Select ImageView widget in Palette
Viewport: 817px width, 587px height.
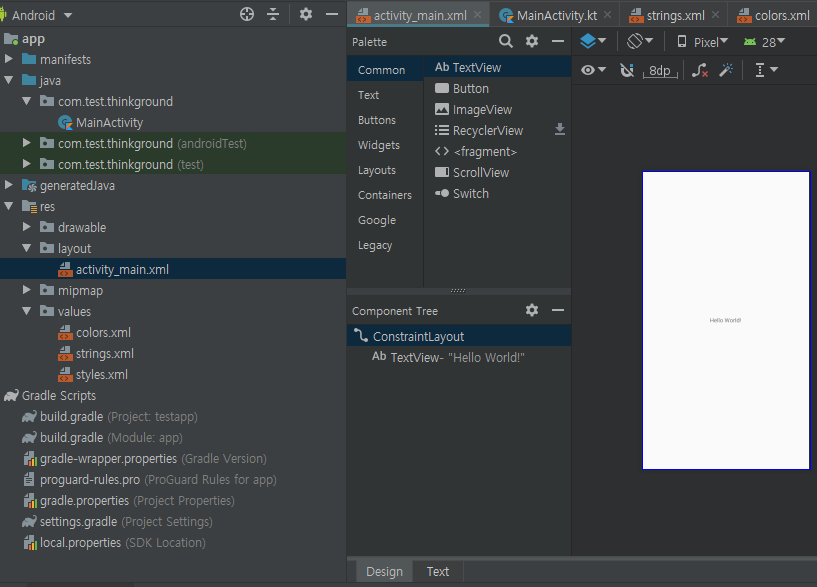tap(498, 109)
